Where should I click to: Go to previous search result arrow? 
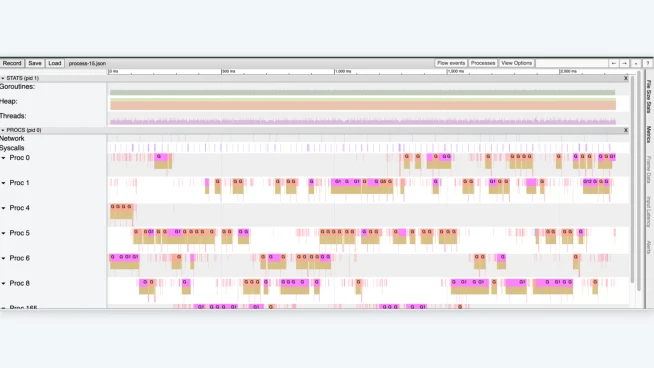614,63
